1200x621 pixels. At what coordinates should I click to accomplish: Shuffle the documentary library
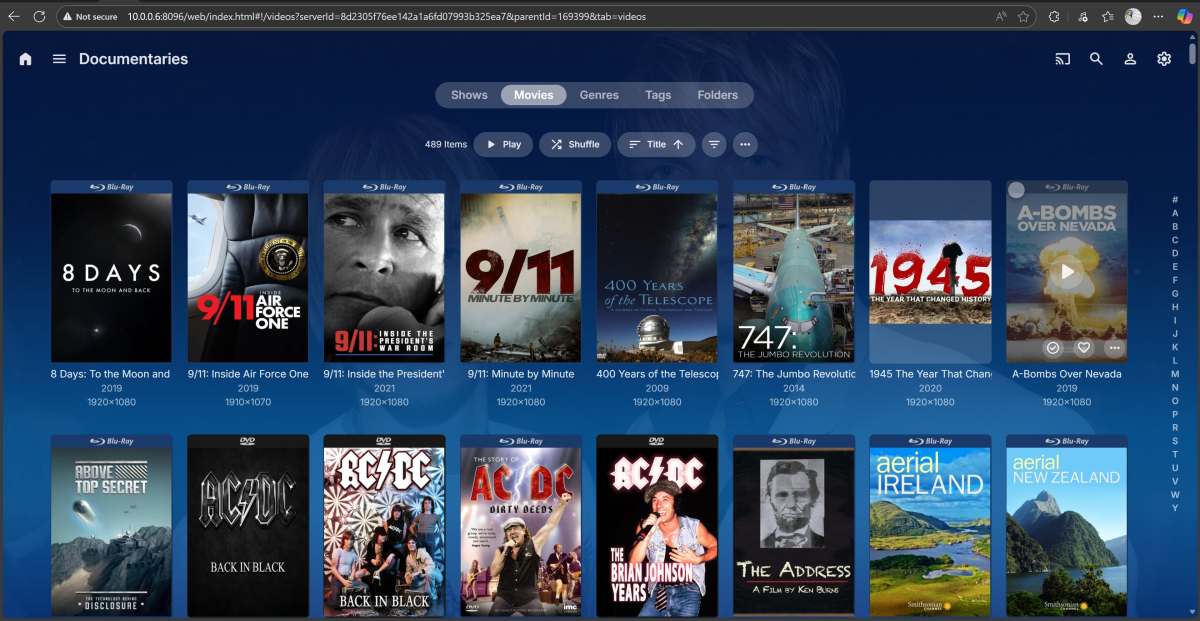coord(575,144)
